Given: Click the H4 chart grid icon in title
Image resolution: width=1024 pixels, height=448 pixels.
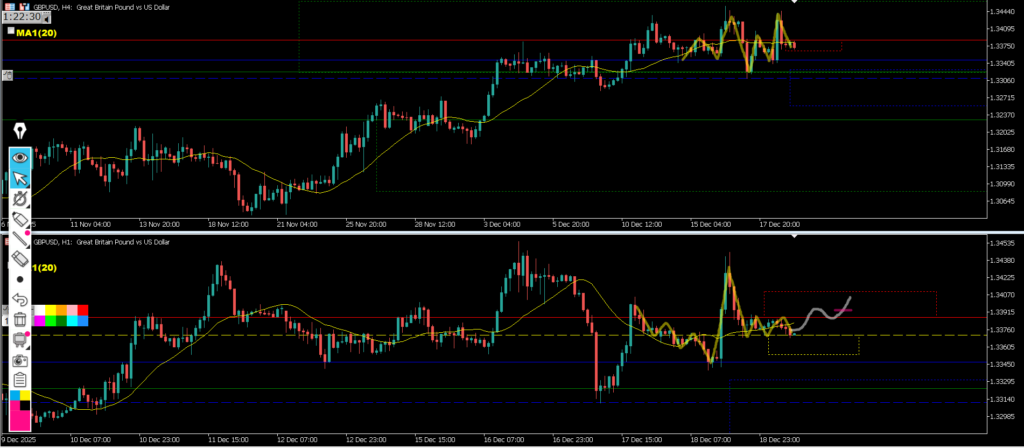Looking at the screenshot, I should (x=9, y=5).
